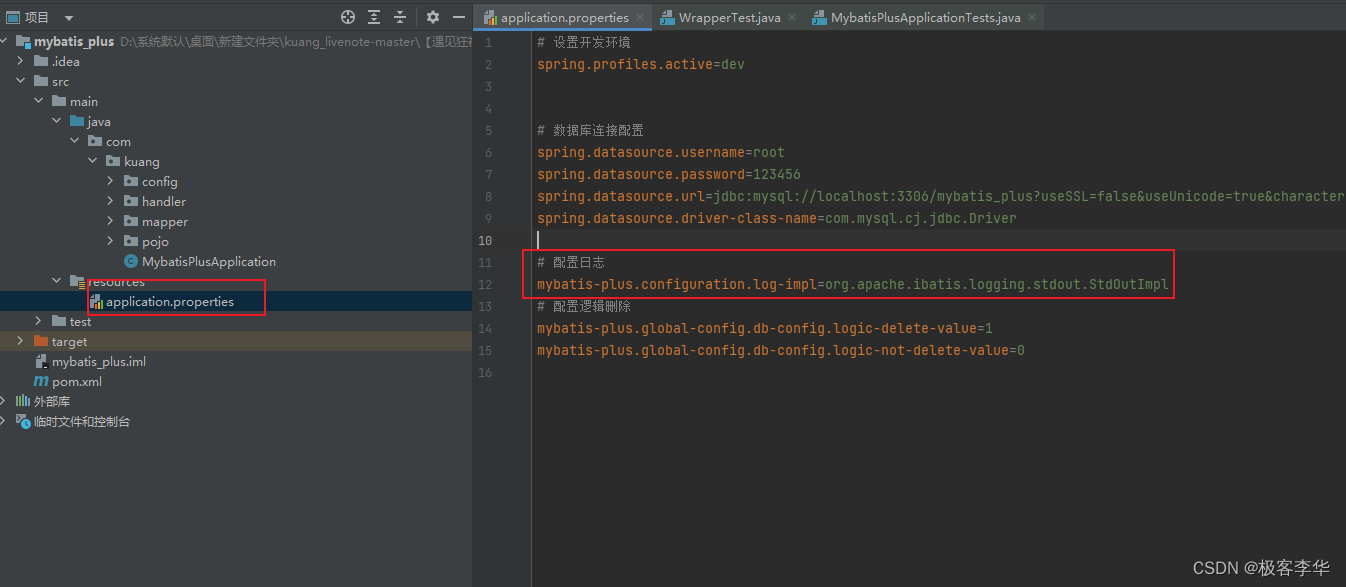This screenshot has height=587, width=1346.
Task: Click the config package icon
Action: click(x=131, y=181)
